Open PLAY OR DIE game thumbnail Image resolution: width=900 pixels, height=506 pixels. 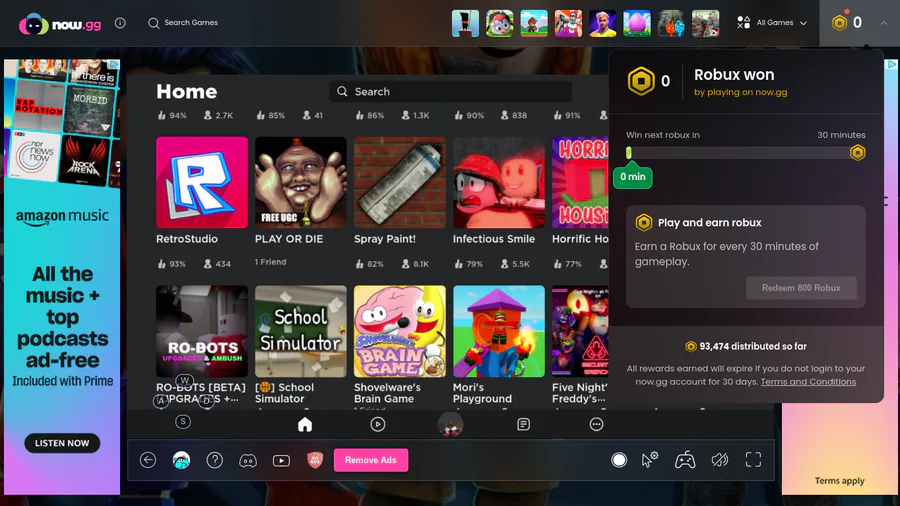tap(301, 182)
